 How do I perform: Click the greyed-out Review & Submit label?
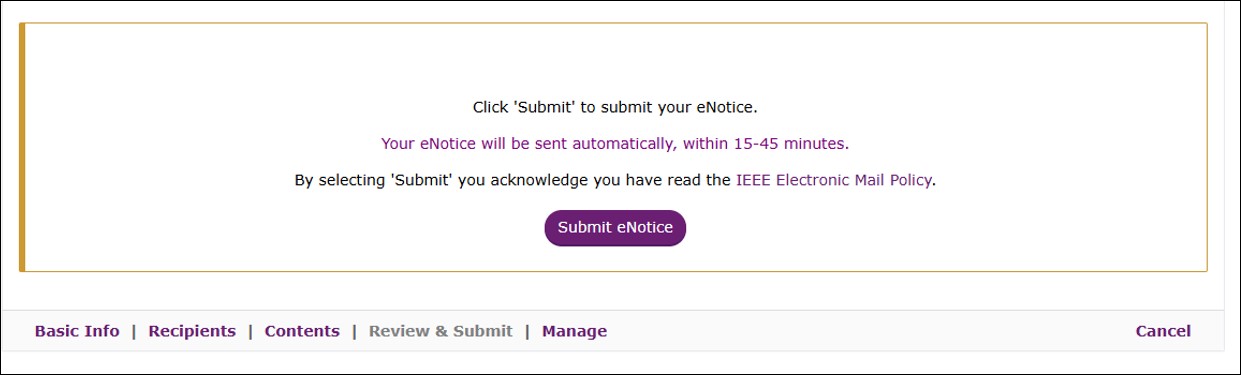[x=441, y=331]
